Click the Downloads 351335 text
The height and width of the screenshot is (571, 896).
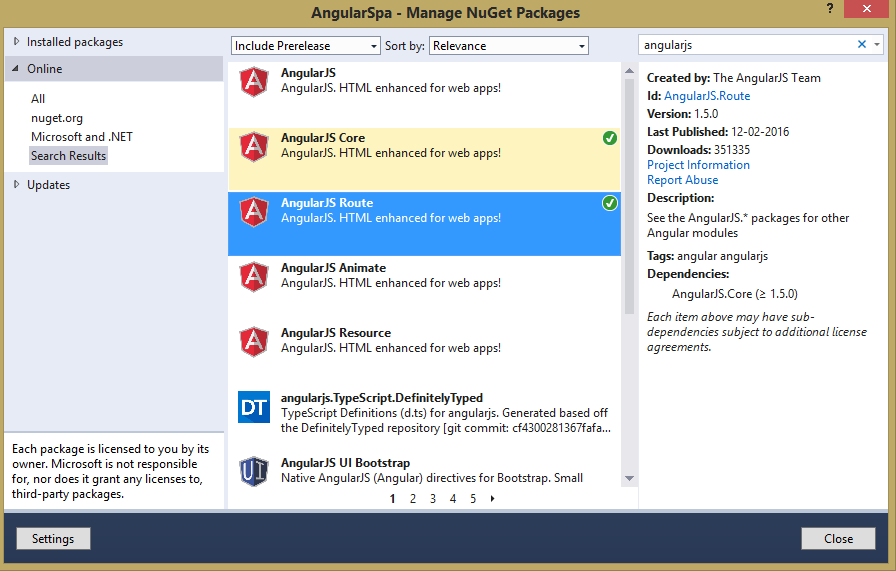698,150
